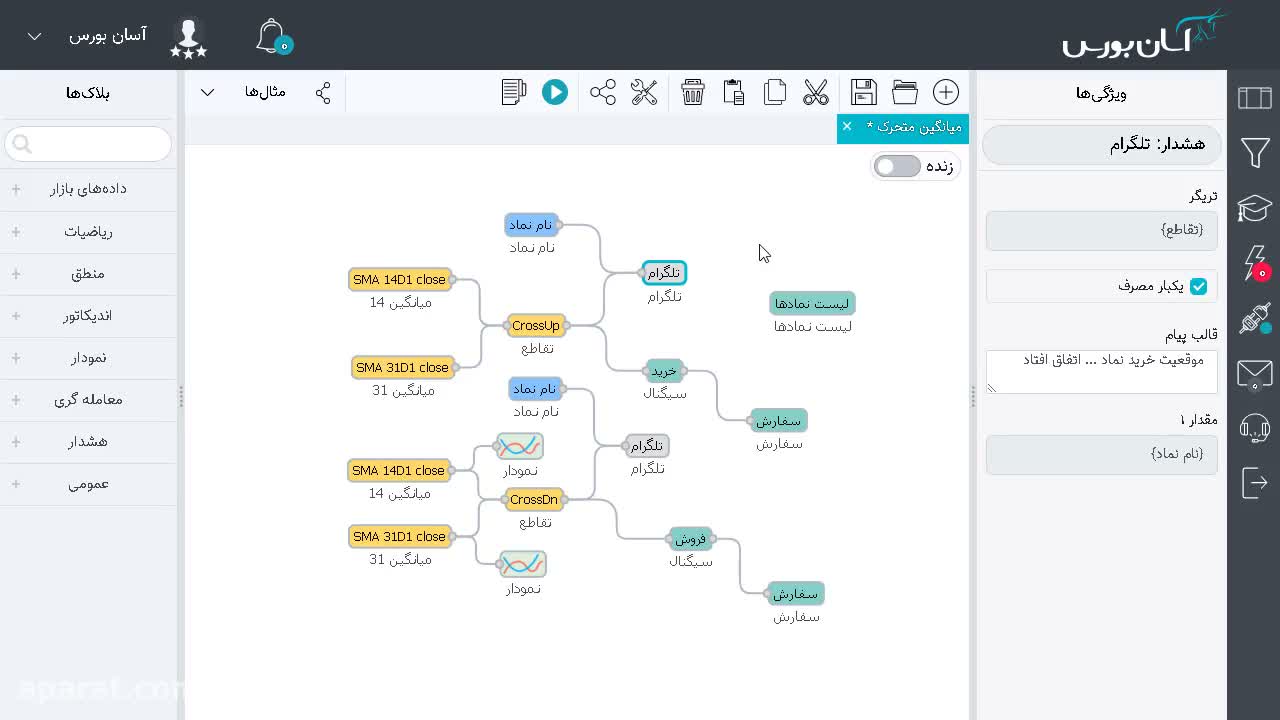Image resolution: width=1280 pixels, height=720 pixels.
Task: Expand the هشدار blocks category
Action: coord(89,441)
